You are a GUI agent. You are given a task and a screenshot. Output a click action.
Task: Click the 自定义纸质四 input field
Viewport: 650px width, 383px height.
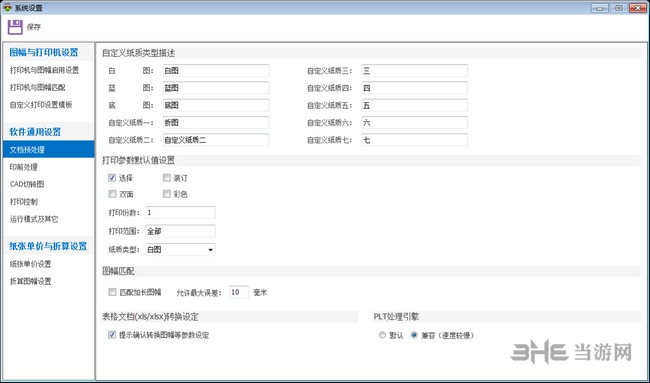click(415, 88)
